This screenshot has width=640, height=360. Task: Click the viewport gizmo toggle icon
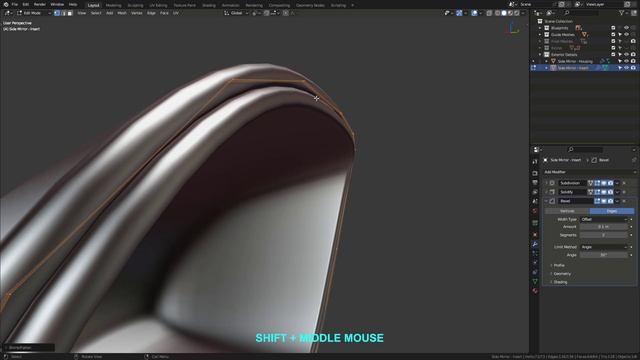pyautogui.click(x=459, y=13)
